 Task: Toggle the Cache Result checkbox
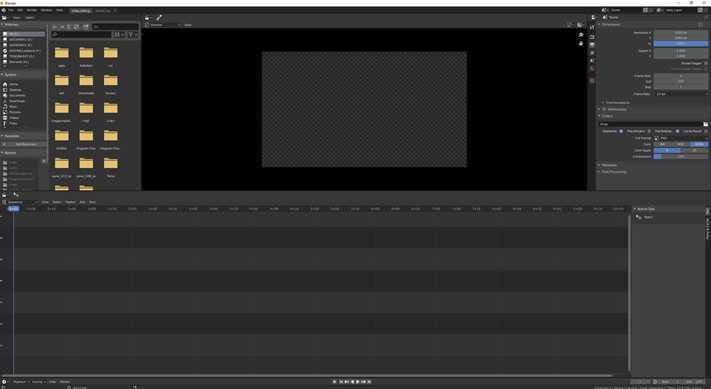pyautogui.click(x=706, y=131)
